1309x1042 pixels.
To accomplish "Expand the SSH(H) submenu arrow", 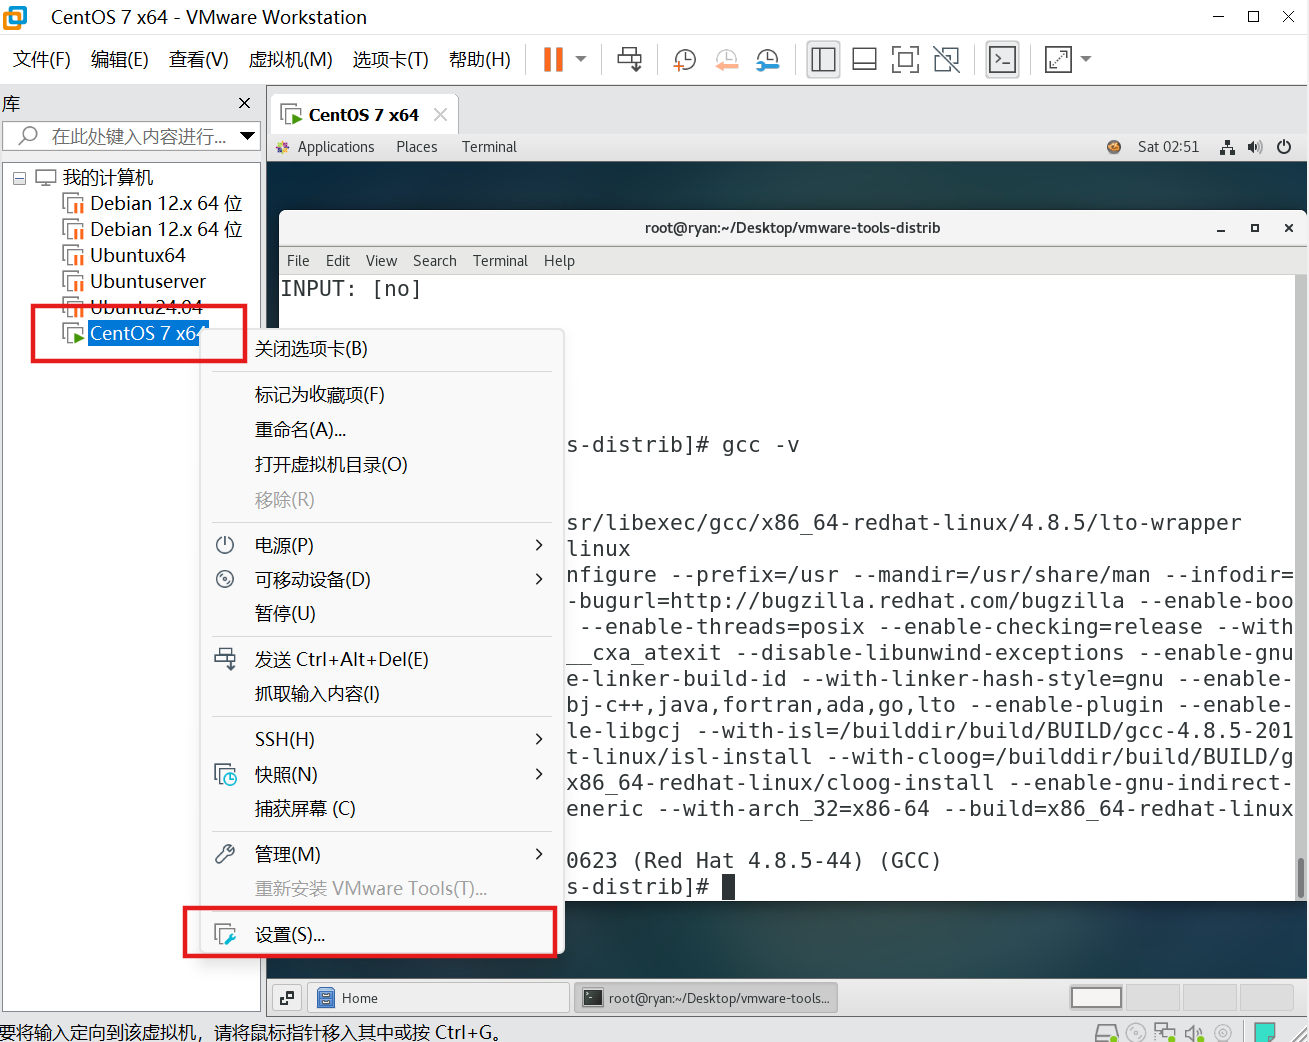I will pyautogui.click(x=539, y=739).
